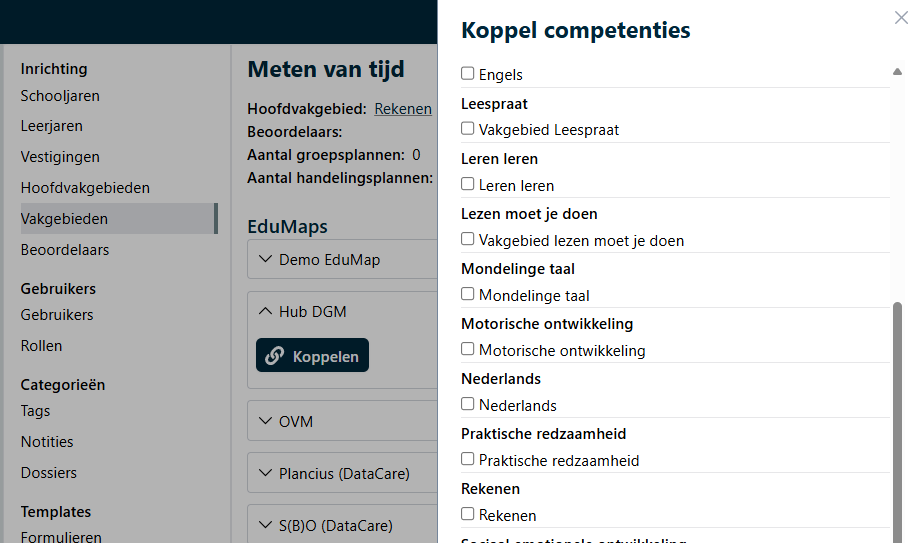The height and width of the screenshot is (543, 915).
Task: Open Schooljaren in the sidebar
Action: 60,96
